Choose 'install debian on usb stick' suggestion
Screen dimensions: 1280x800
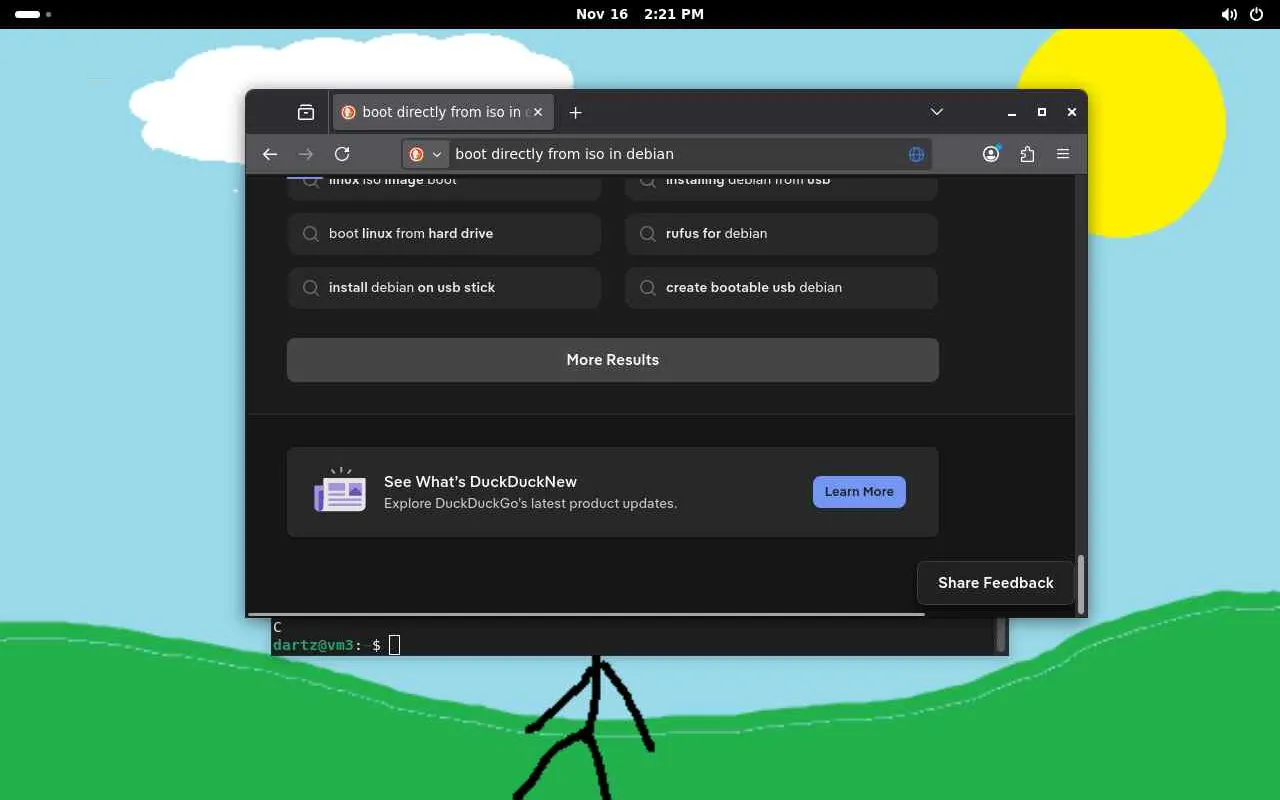point(444,287)
